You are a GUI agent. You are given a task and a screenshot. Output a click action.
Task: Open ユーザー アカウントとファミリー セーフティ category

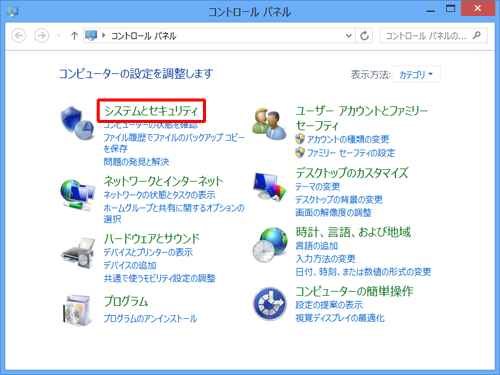click(362, 118)
